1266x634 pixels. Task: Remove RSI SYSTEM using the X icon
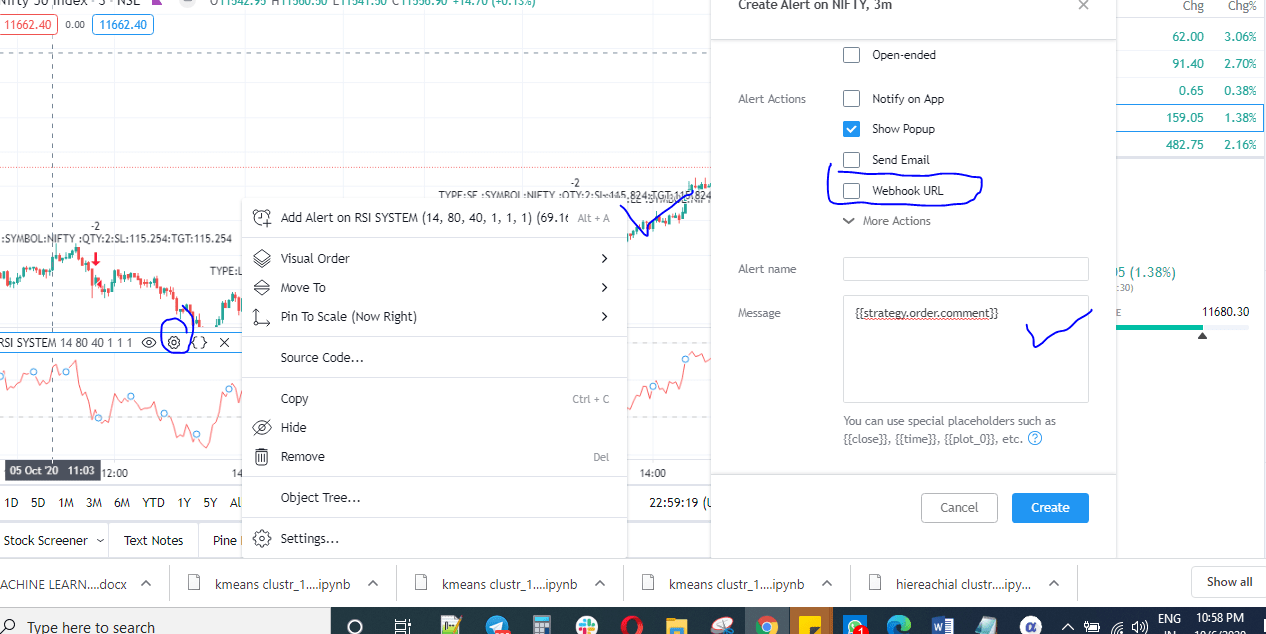click(224, 342)
